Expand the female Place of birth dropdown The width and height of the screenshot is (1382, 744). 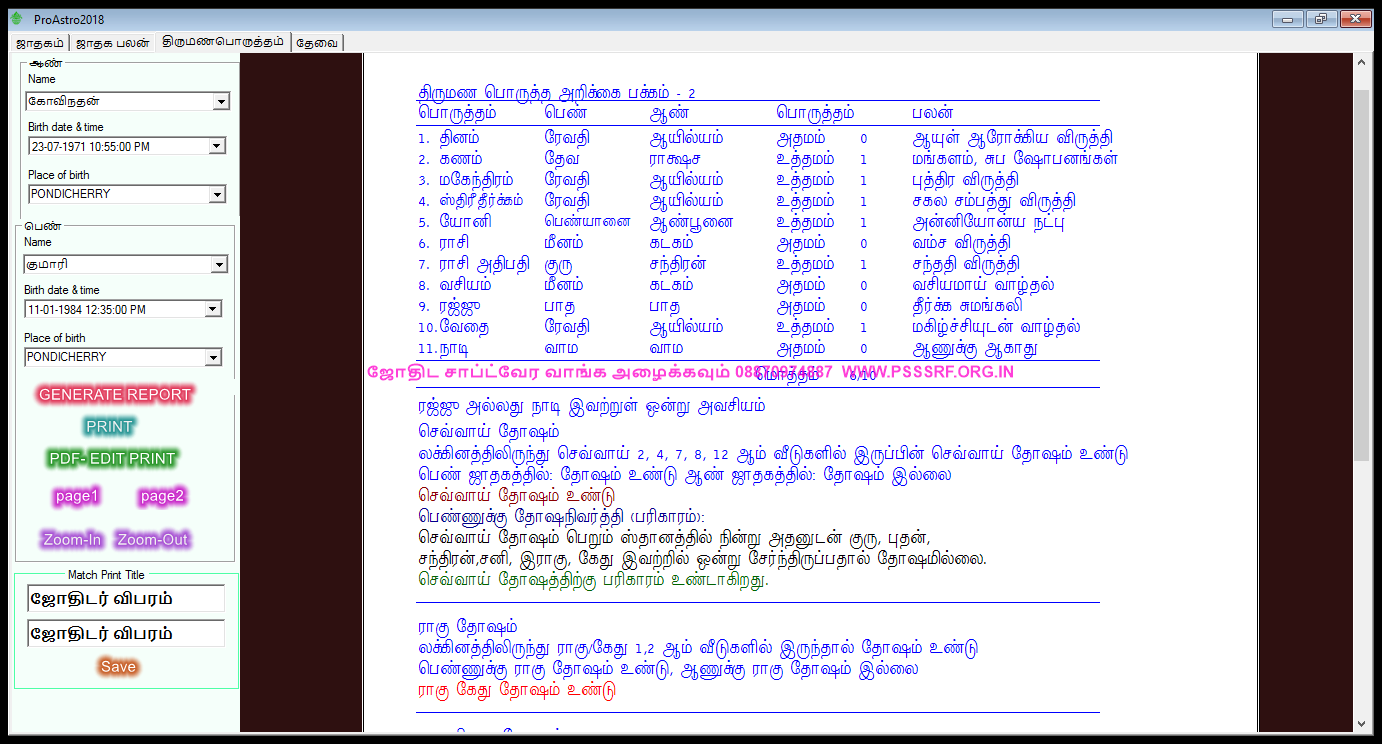pos(213,357)
